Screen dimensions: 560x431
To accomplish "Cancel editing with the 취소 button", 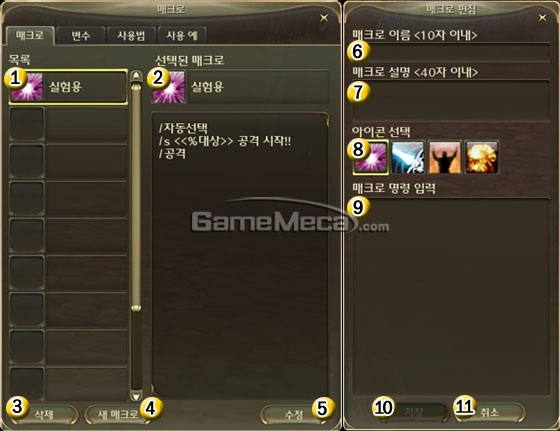I will [489, 412].
